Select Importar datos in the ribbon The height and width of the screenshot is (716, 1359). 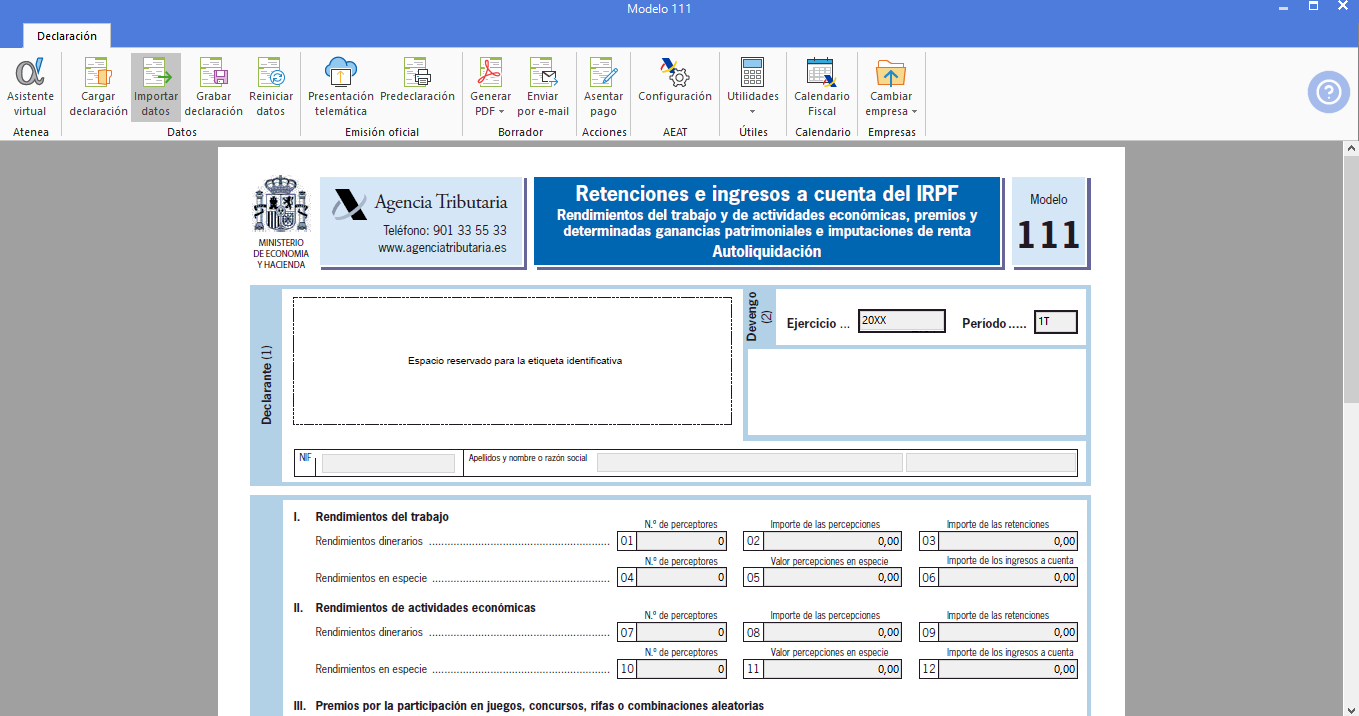[156, 87]
